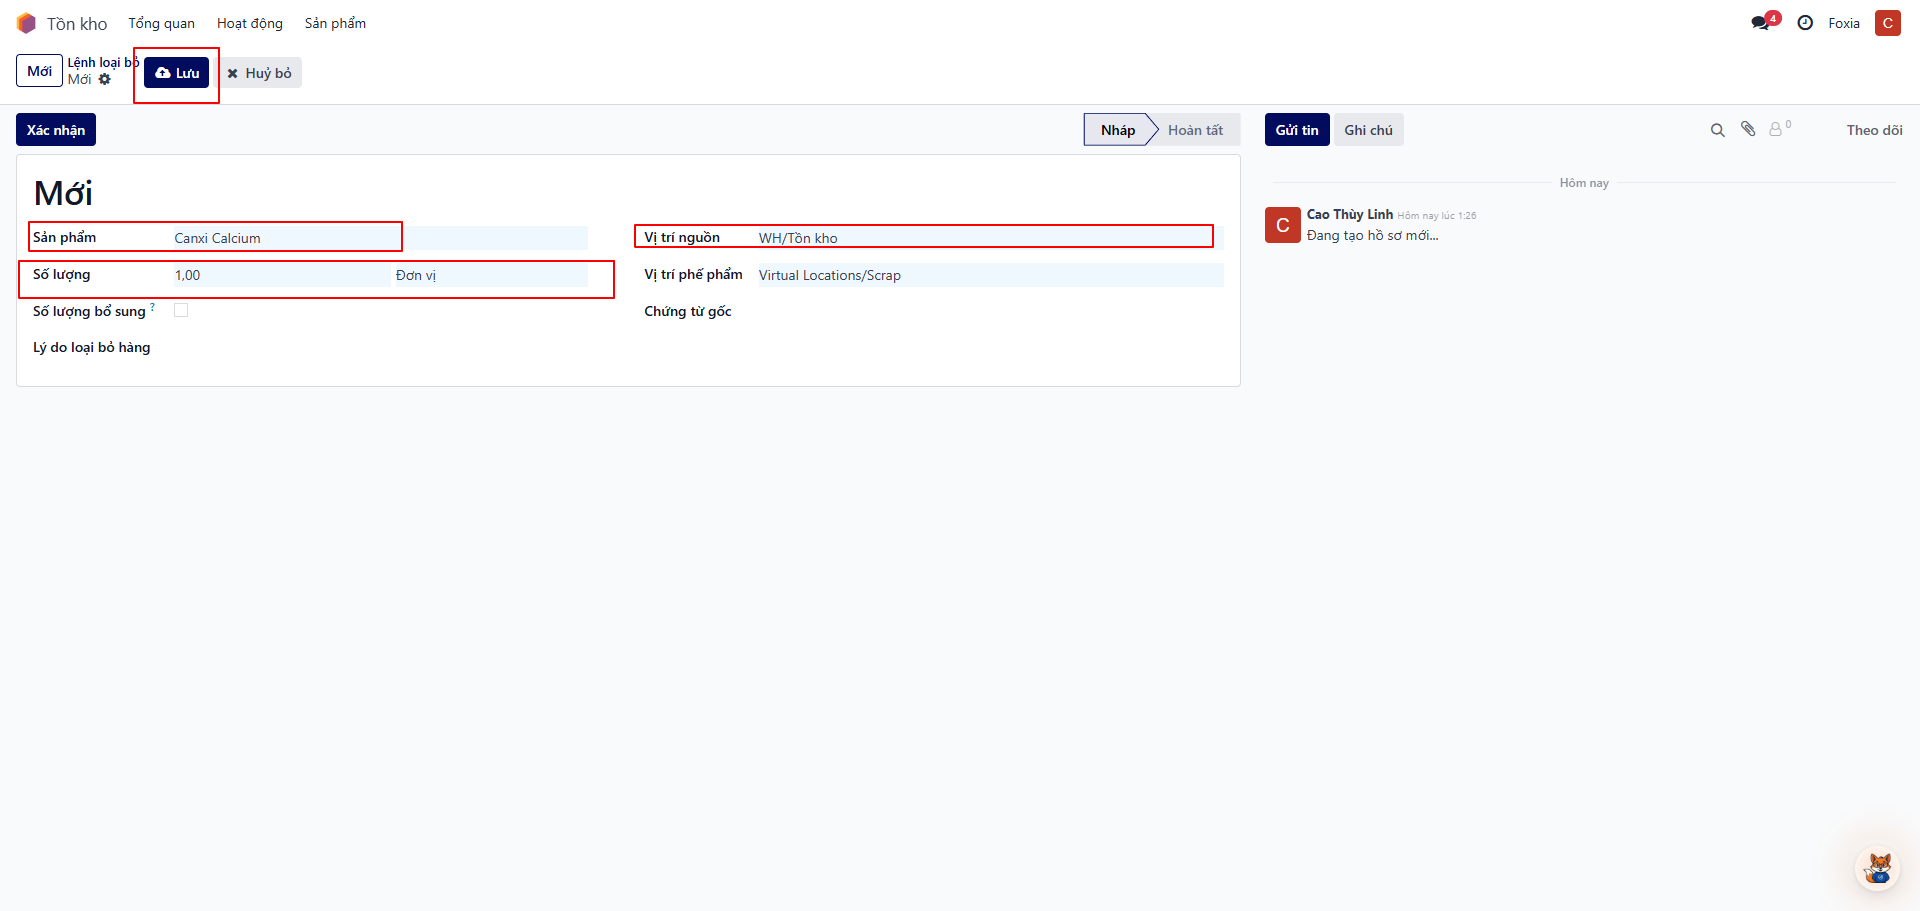This screenshot has height=911, width=1920.
Task: Open the Hoạt động menu
Action: pos(250,23)
